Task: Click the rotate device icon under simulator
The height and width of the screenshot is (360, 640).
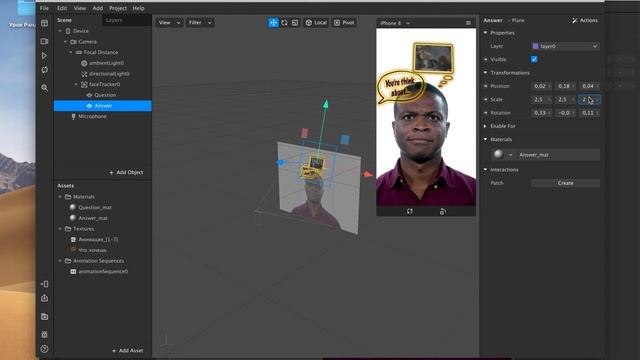Action: [x=409, y=211]
